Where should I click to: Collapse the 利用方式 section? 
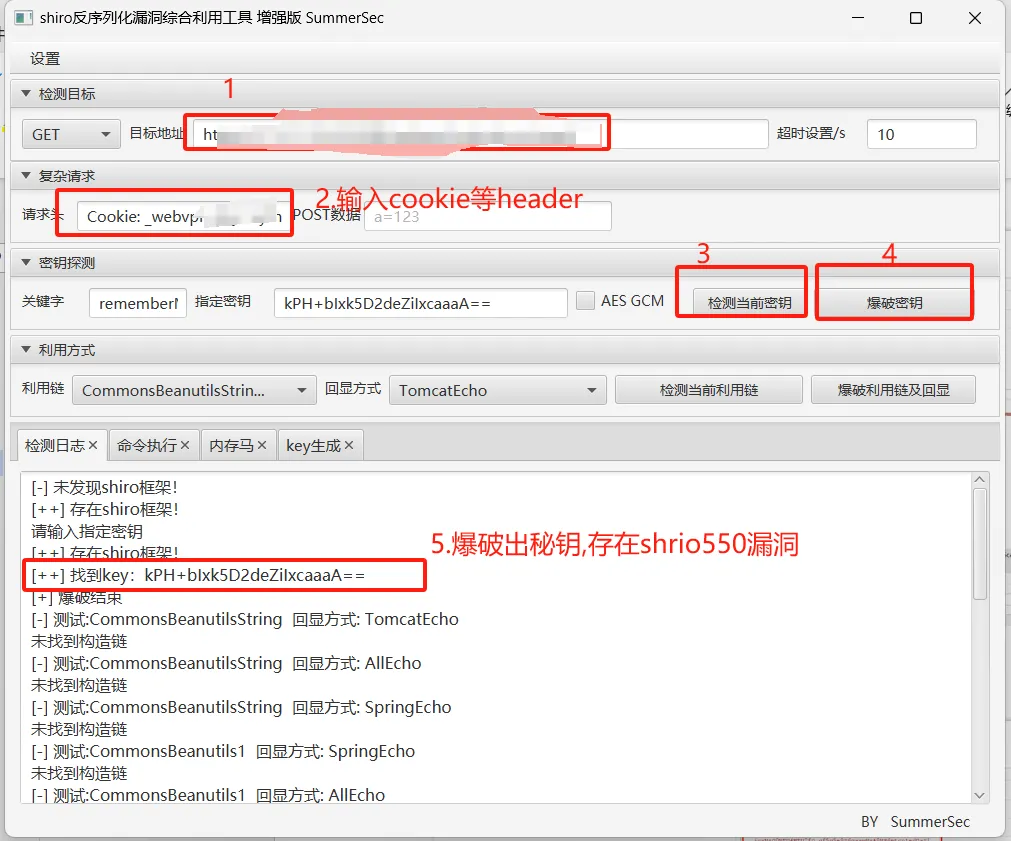coord(26,350)
